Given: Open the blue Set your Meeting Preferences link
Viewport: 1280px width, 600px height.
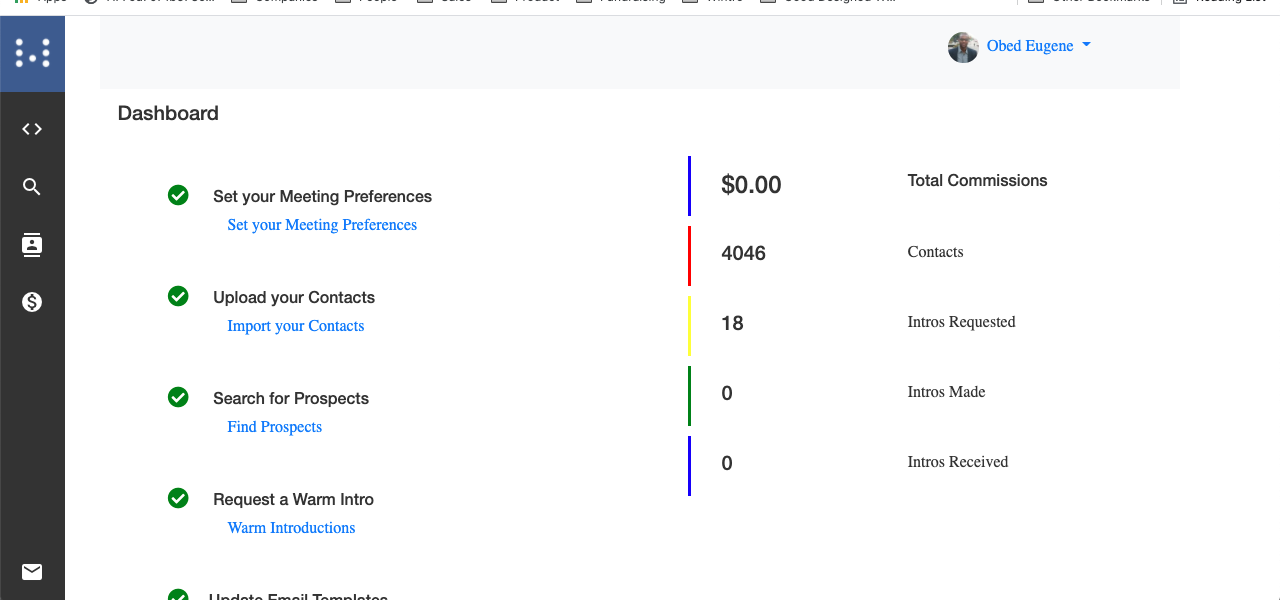Looking at the screenshot, I should tap(322, 225).
